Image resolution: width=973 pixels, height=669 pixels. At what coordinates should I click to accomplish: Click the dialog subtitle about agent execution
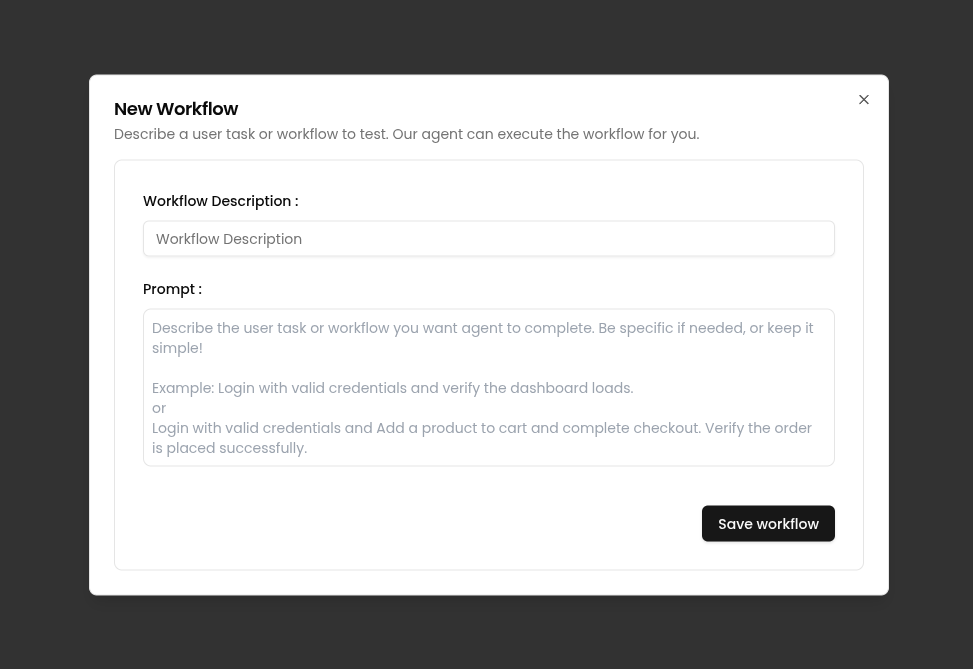pyautogui.click(x=406, y=134)
